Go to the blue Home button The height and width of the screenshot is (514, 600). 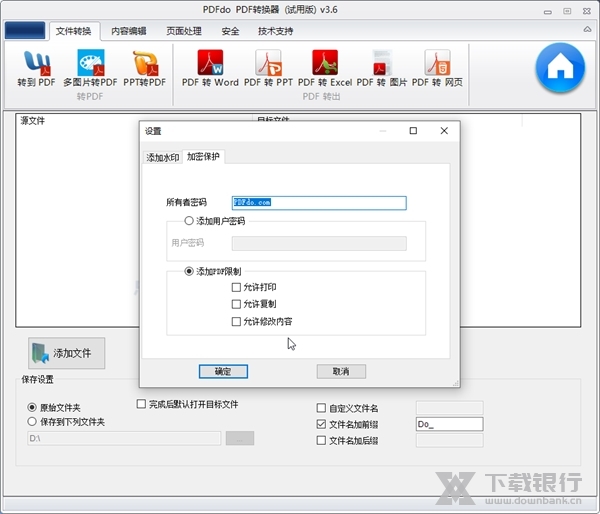560,68
